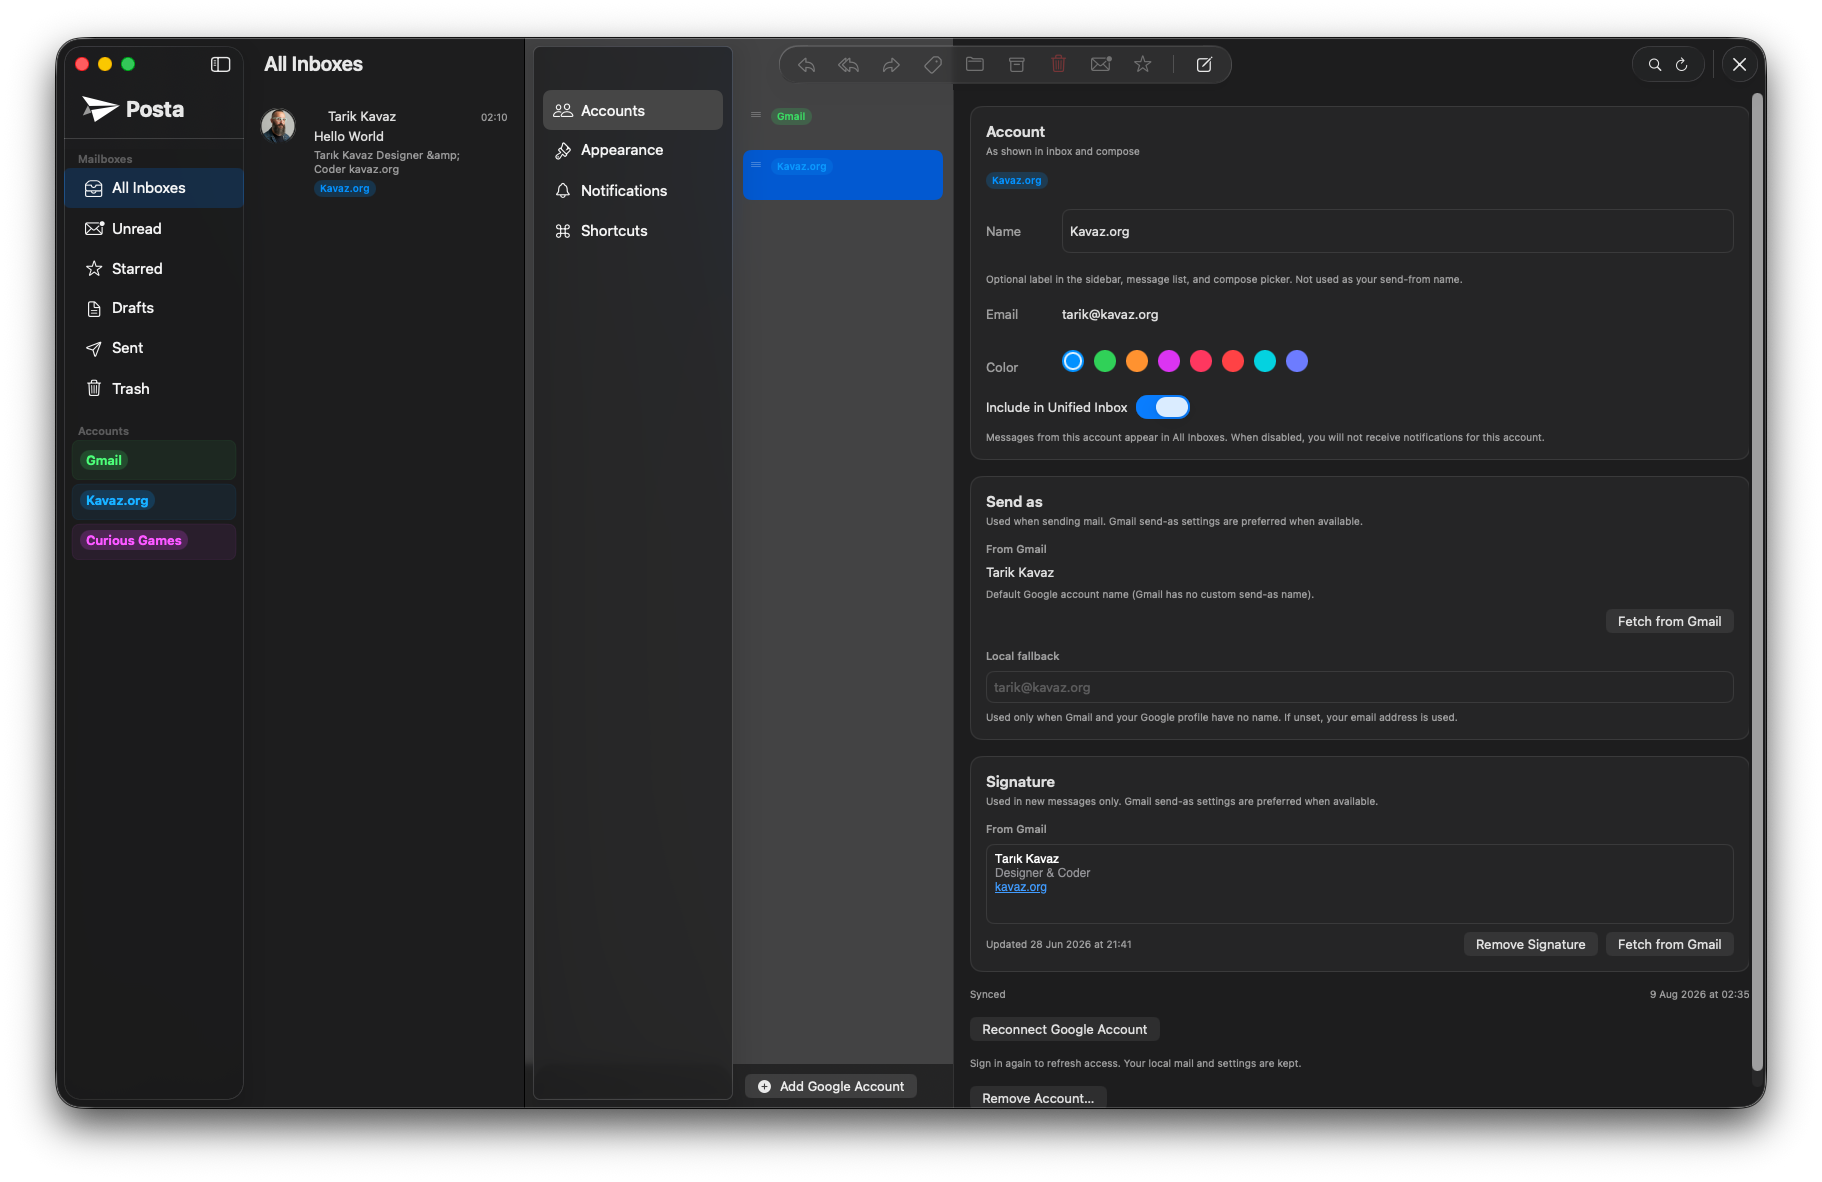Click the Posta paper-plane logo
The height and width of the screenshot is (1182, 1822).
click(x=100, y=109)
